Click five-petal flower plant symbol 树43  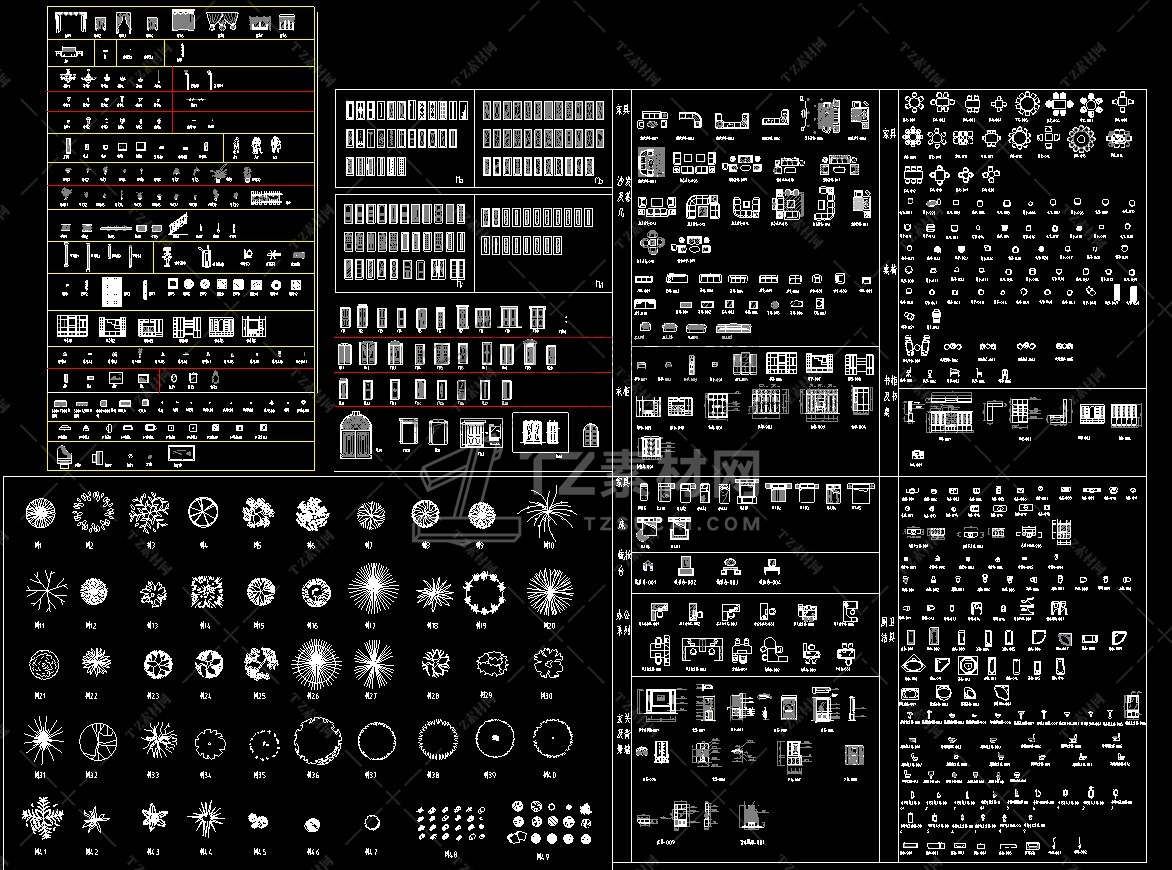[153, 817]
